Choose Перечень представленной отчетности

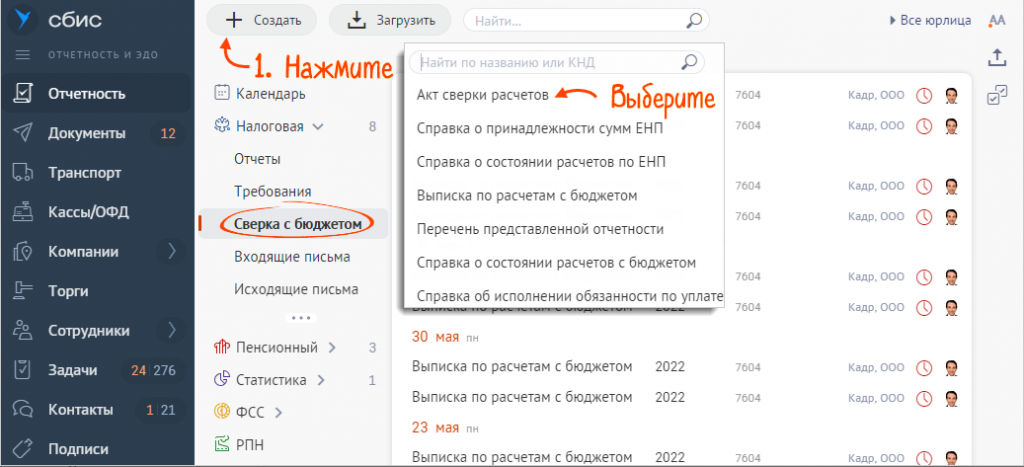(x=540, y=229)
